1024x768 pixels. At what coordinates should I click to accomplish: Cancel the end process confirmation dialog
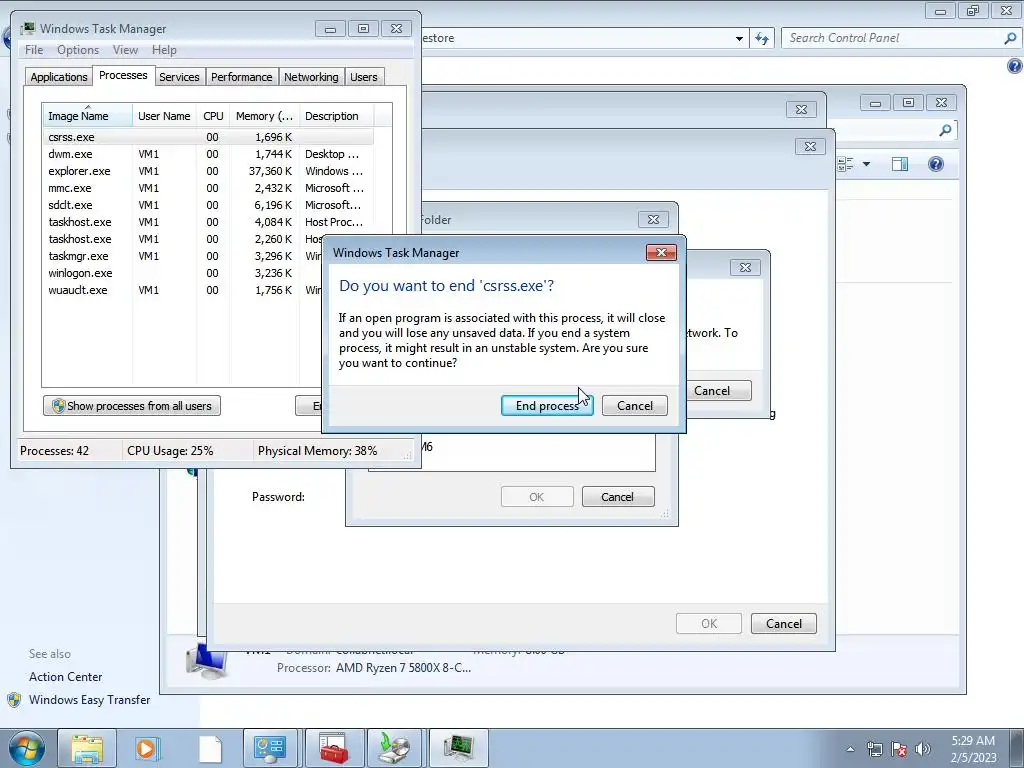coord(635,406)
